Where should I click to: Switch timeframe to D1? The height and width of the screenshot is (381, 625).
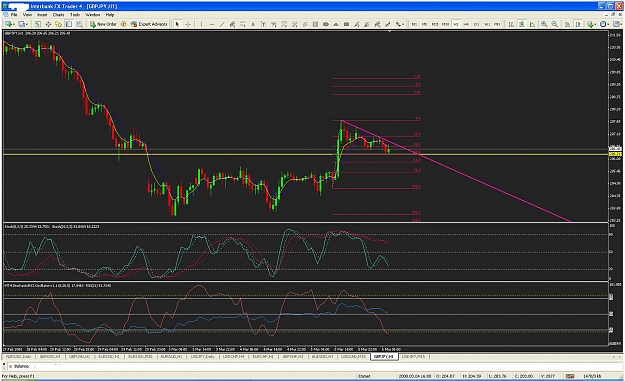tap(476, 24)
